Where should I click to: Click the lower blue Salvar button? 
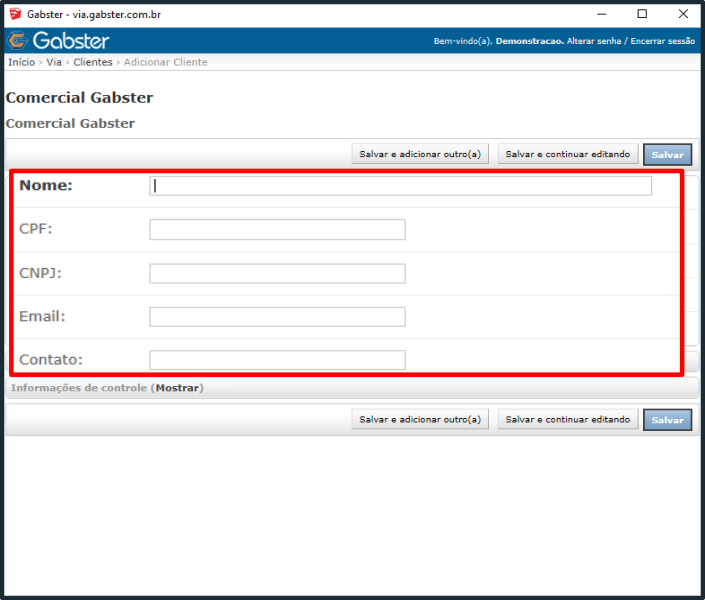click(667, 420)
